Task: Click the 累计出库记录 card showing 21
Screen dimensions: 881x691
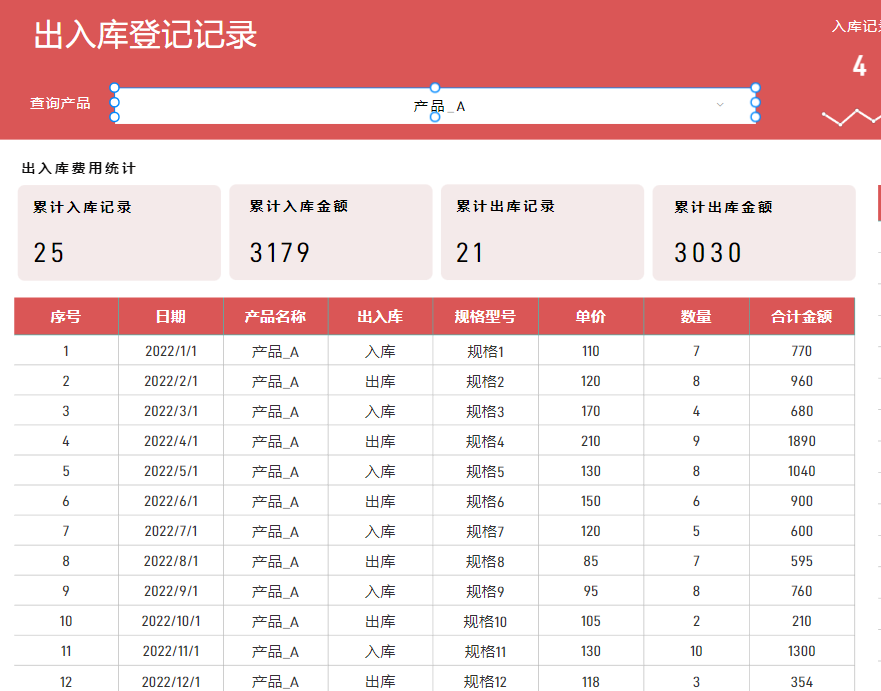Action: coord(542,232)
